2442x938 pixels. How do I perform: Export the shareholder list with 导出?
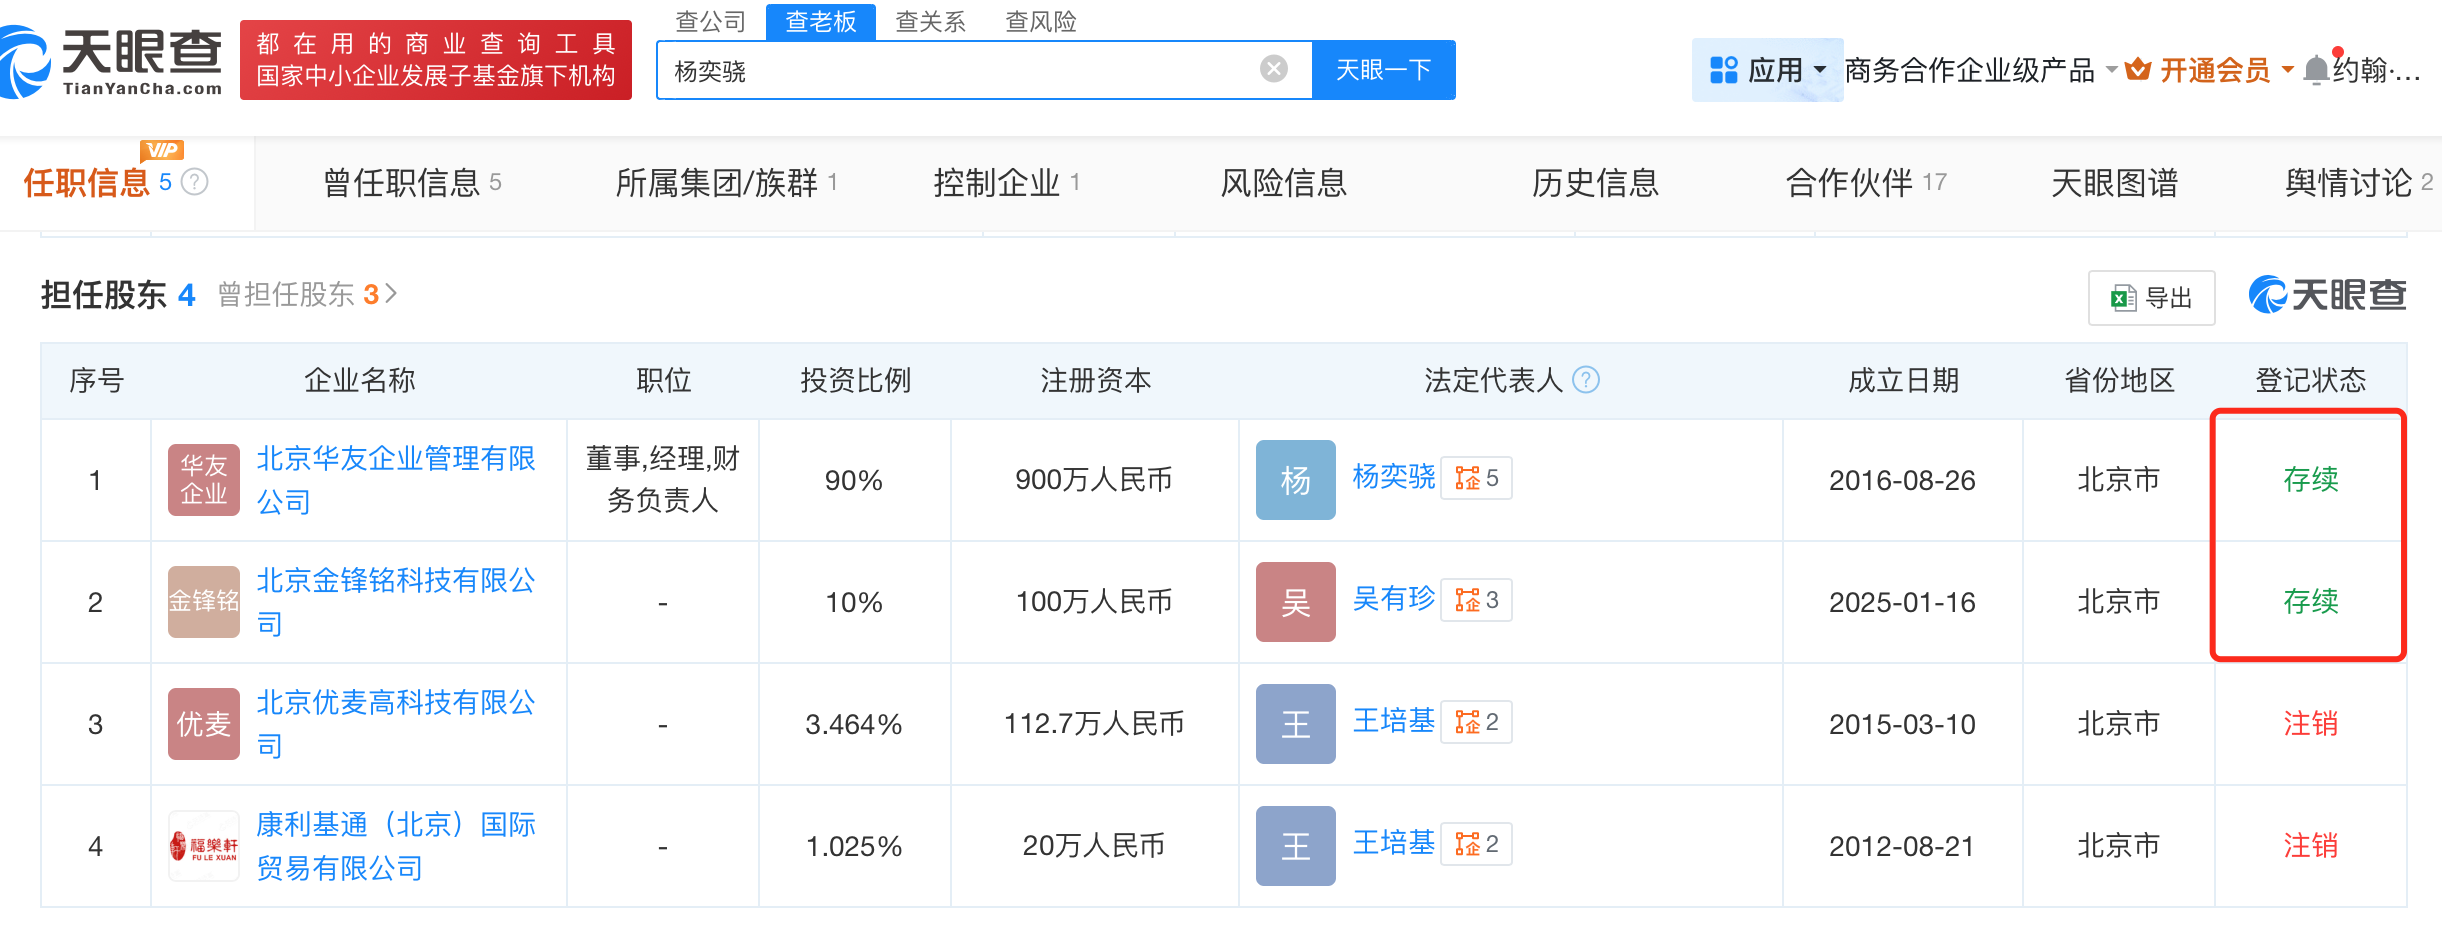point(2151,298)
